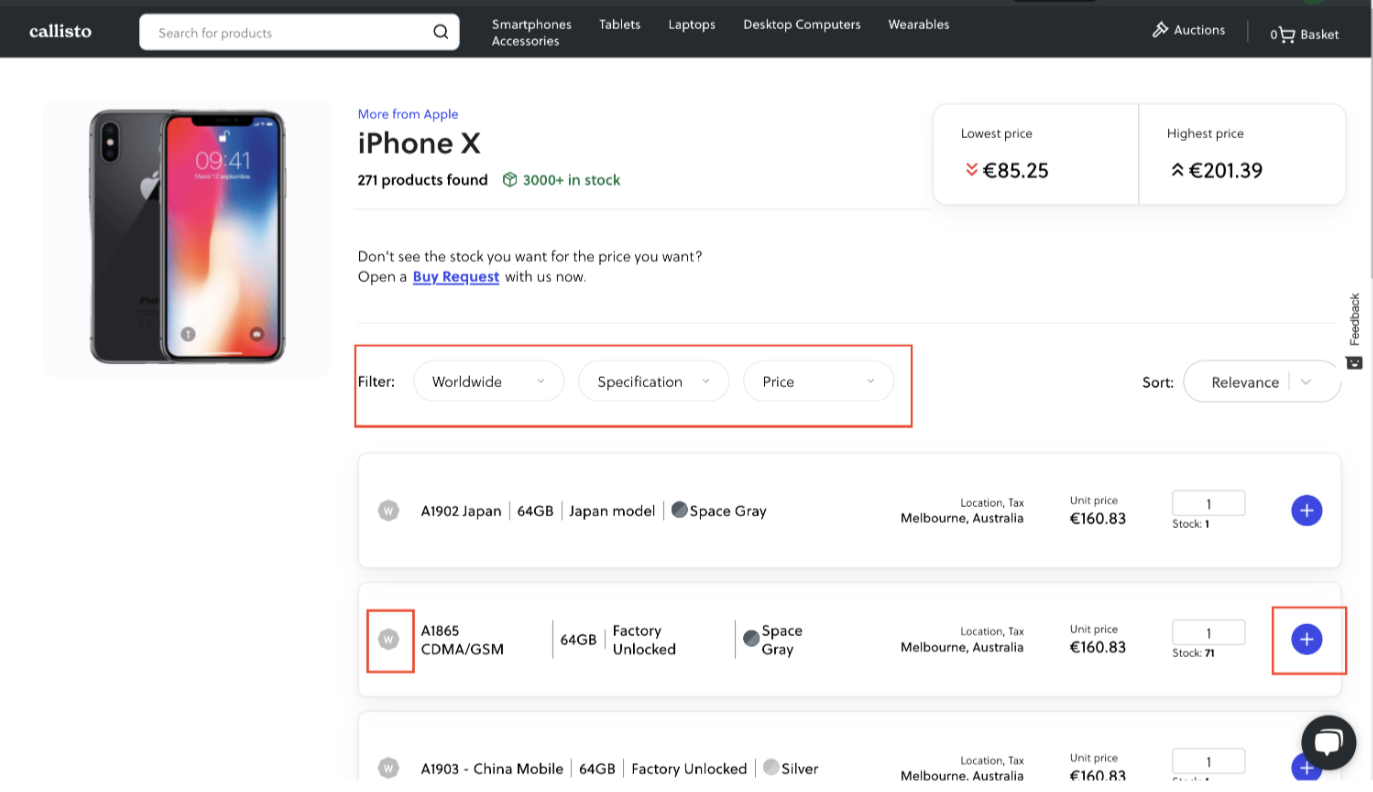The height and width of the screenshot is (792, 1373).
Task: Click the €85.25 lowest price value
Action: (1015, 170)
